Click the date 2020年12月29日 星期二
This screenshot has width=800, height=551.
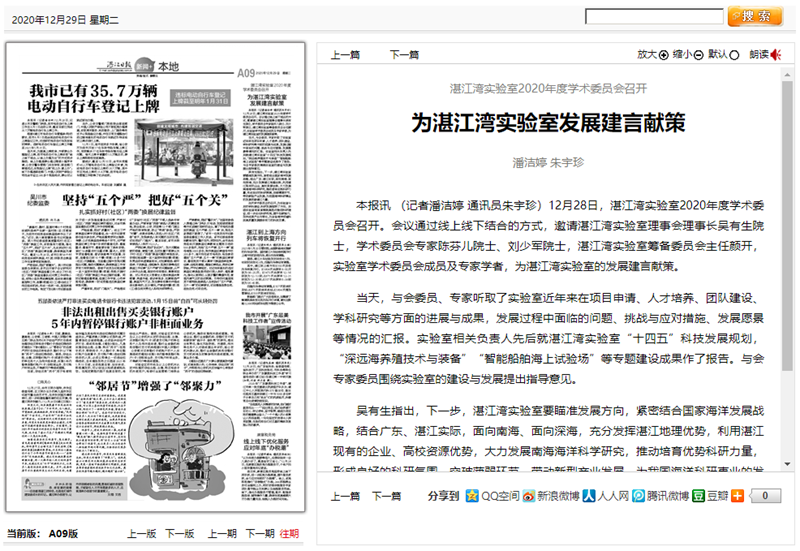coord(65,20)
